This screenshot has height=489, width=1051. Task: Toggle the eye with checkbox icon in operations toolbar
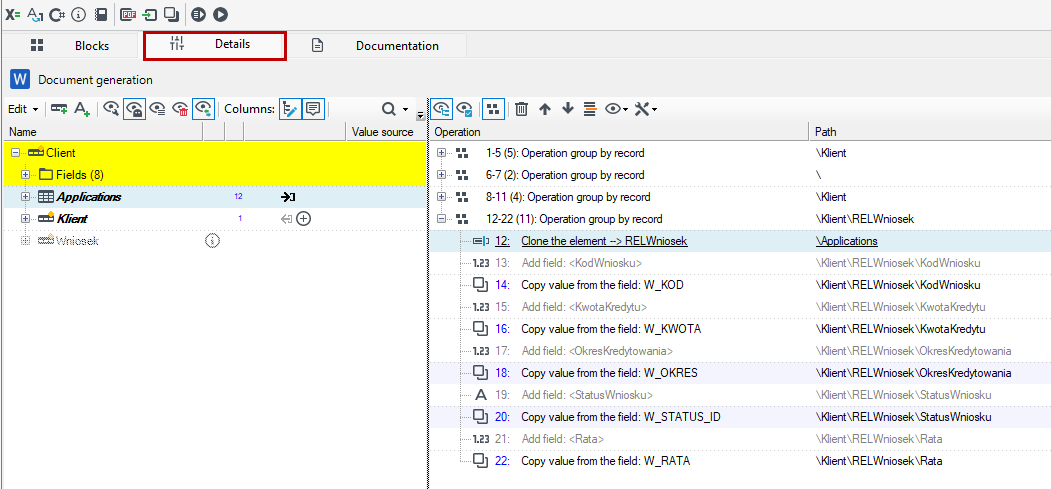click(x=464, y=109)
